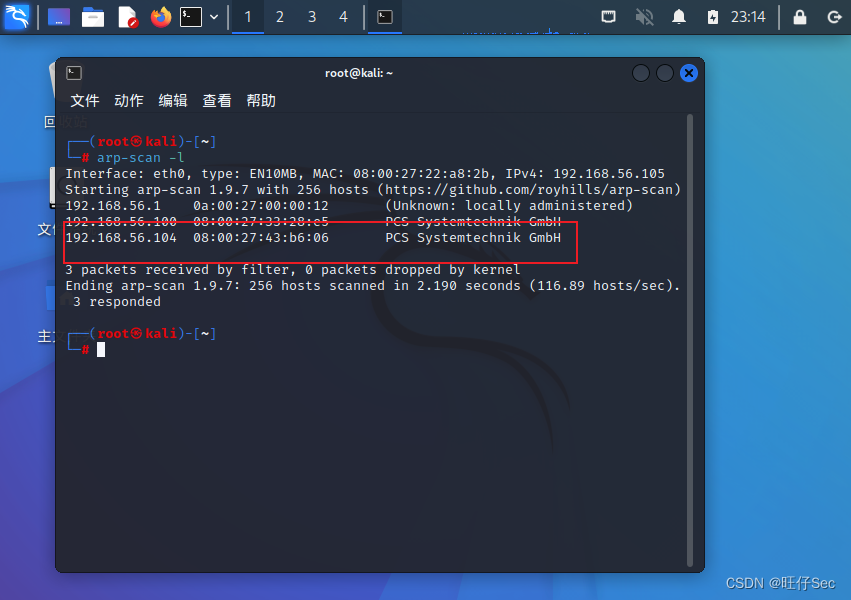Switch to workspace 2
Image resolution: width=851 pixels, height=600 pixels.
point(280,17)
